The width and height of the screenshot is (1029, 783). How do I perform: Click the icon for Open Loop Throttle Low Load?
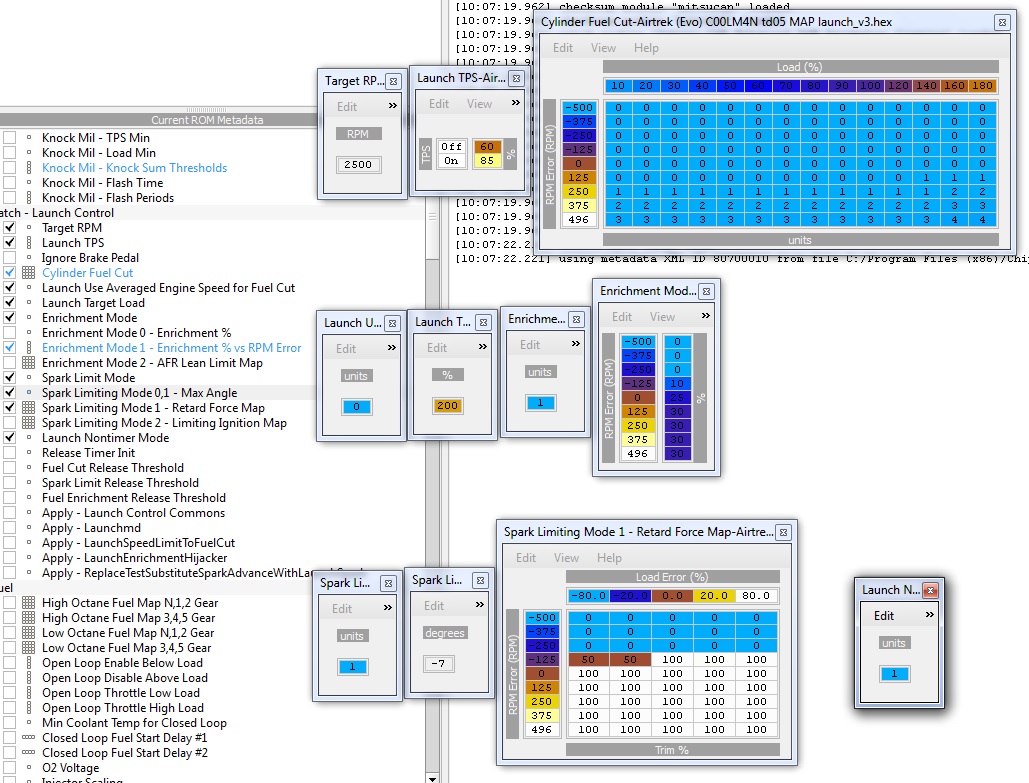28,692
